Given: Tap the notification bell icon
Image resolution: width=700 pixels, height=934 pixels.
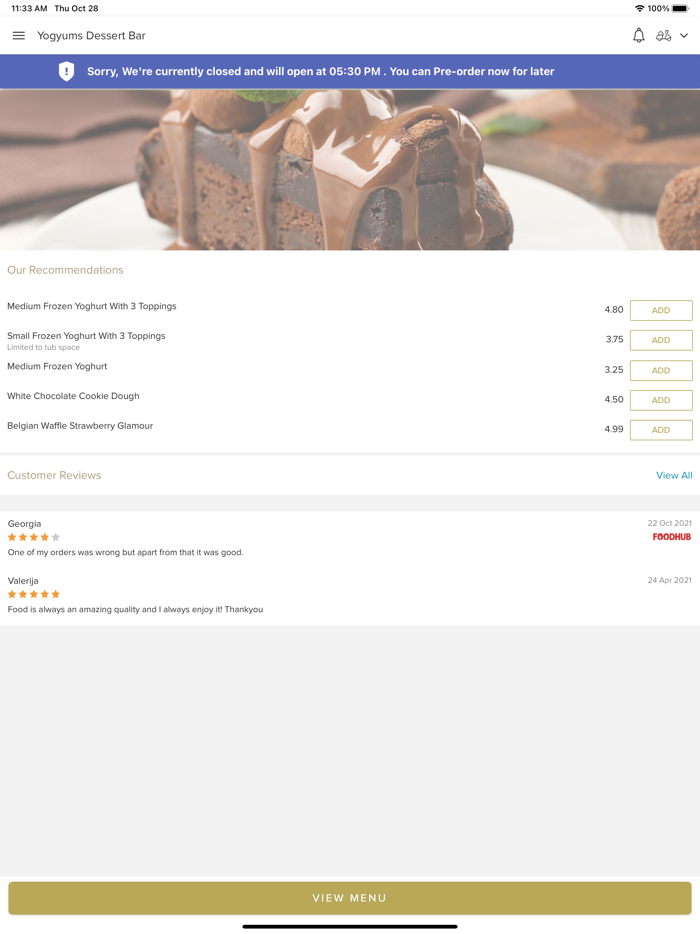Looking at the screenshot, I should (639, 36).
